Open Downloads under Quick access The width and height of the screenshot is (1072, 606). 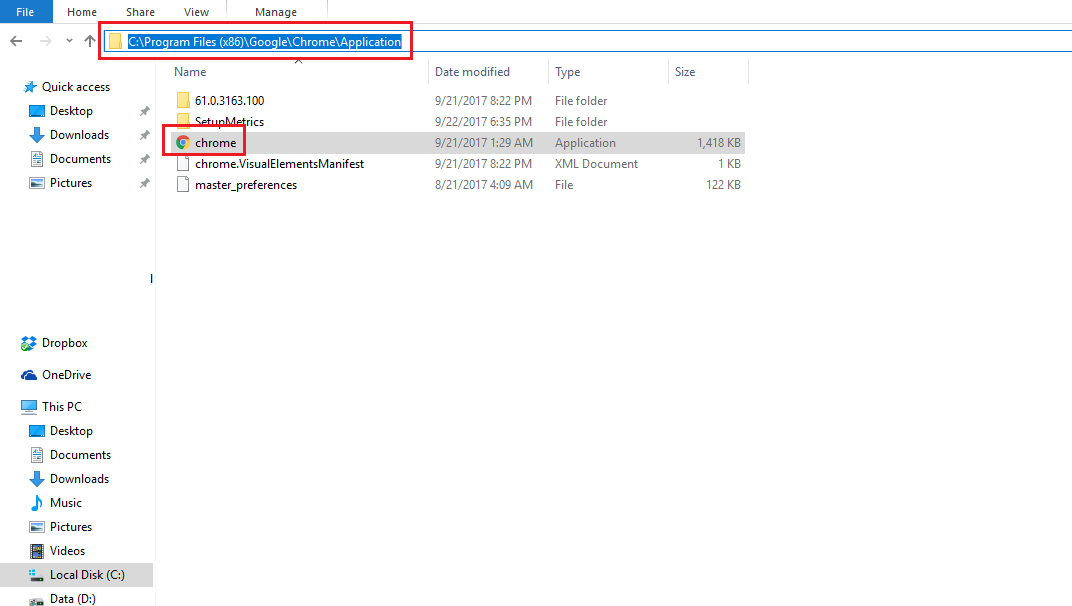[79, 135]
